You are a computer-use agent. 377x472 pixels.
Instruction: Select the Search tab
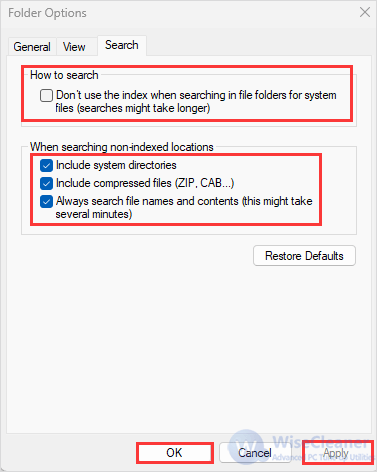[122, 45]
